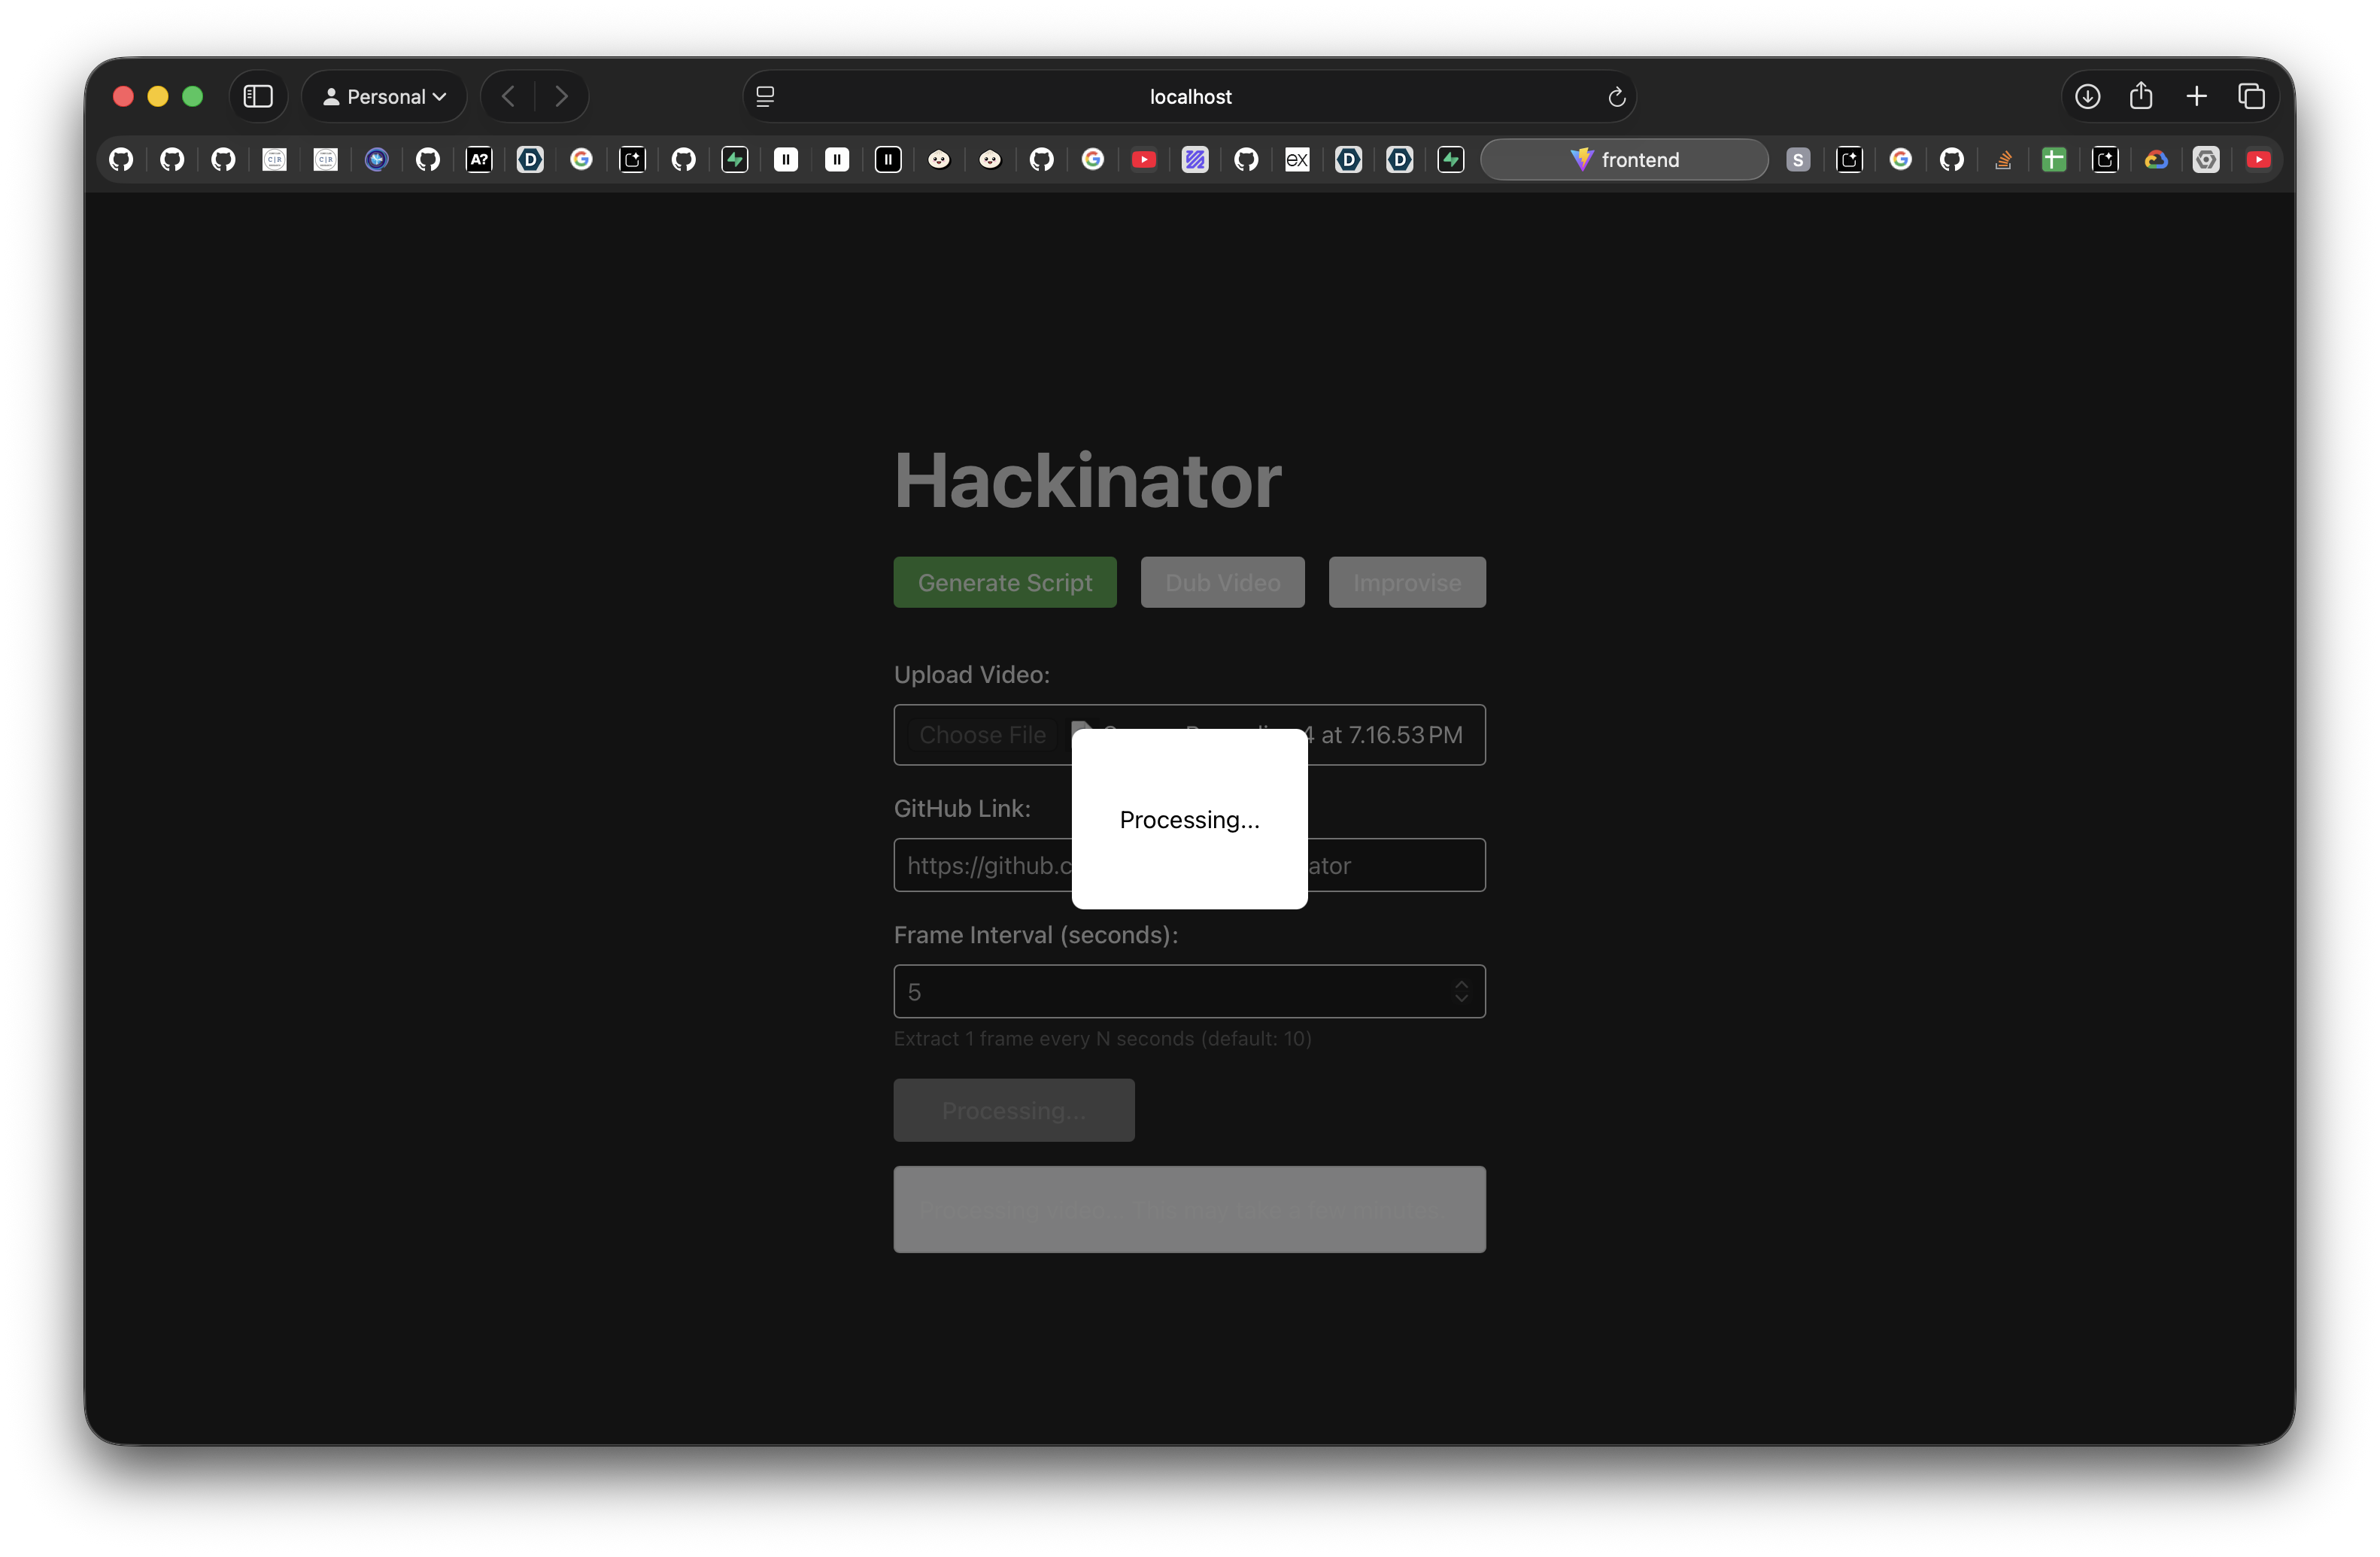Go back with the back arrow
Screen dimensions: 2380x1557
(x=508, y=96)
